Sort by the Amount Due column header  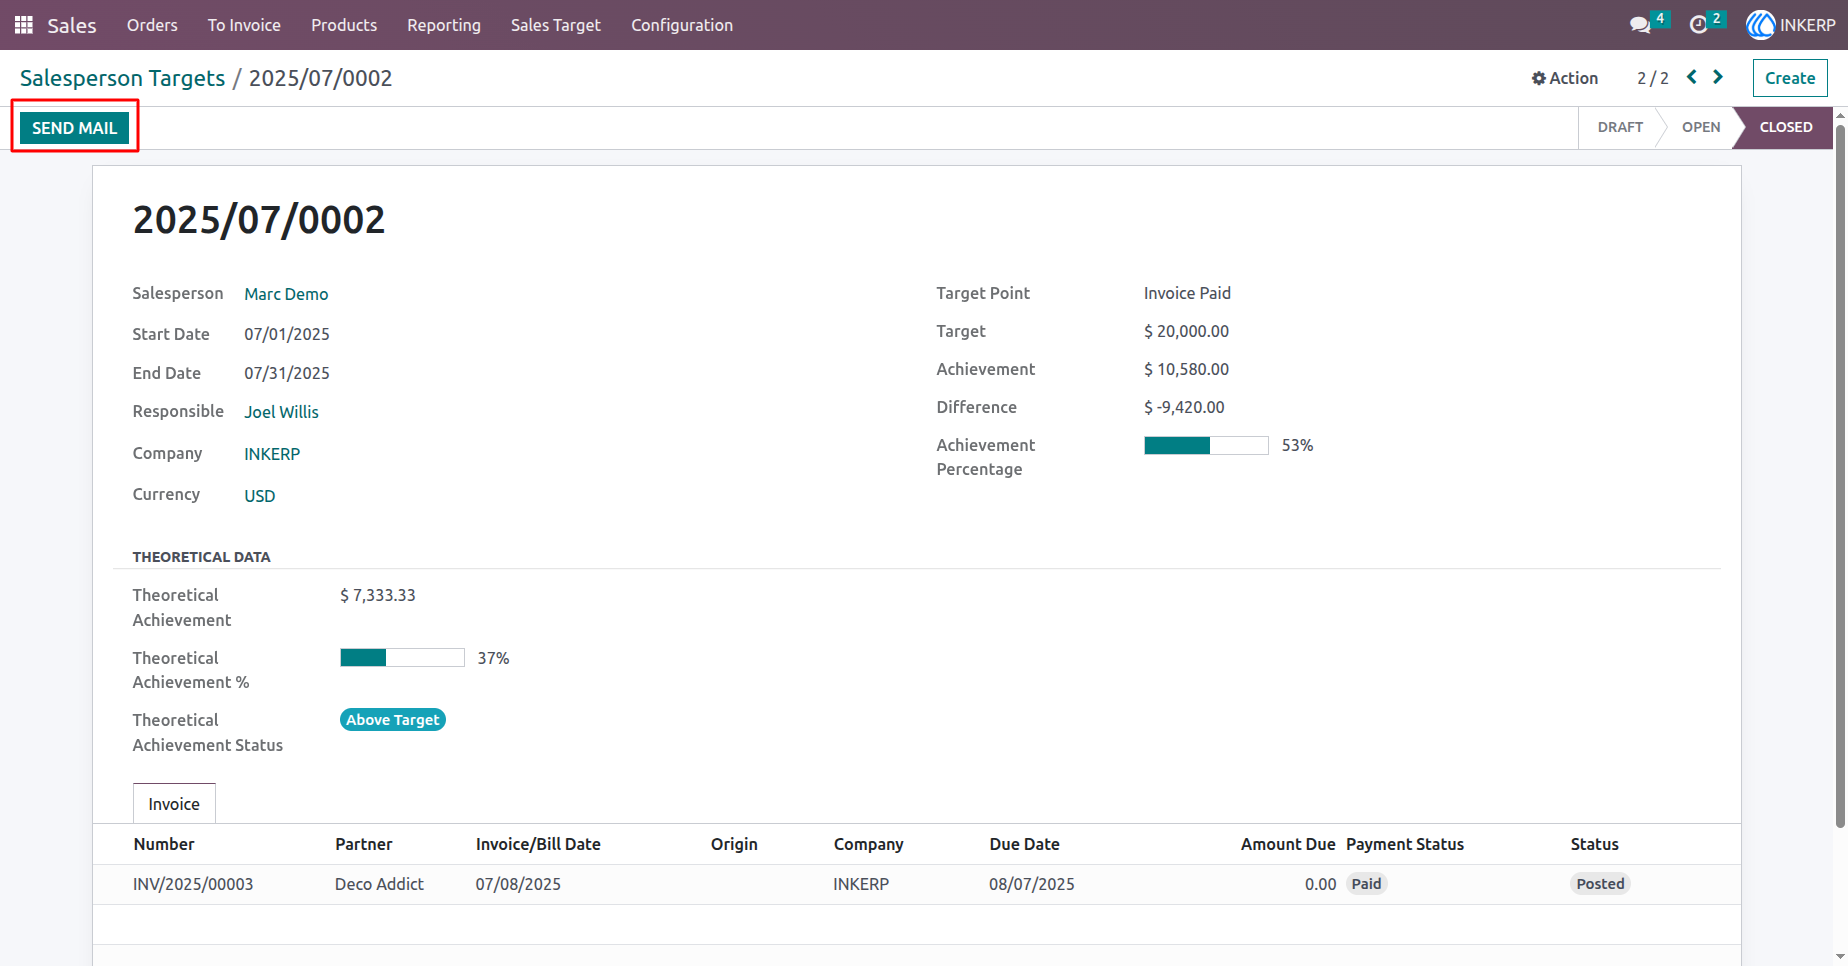[x=1288, y=844]
